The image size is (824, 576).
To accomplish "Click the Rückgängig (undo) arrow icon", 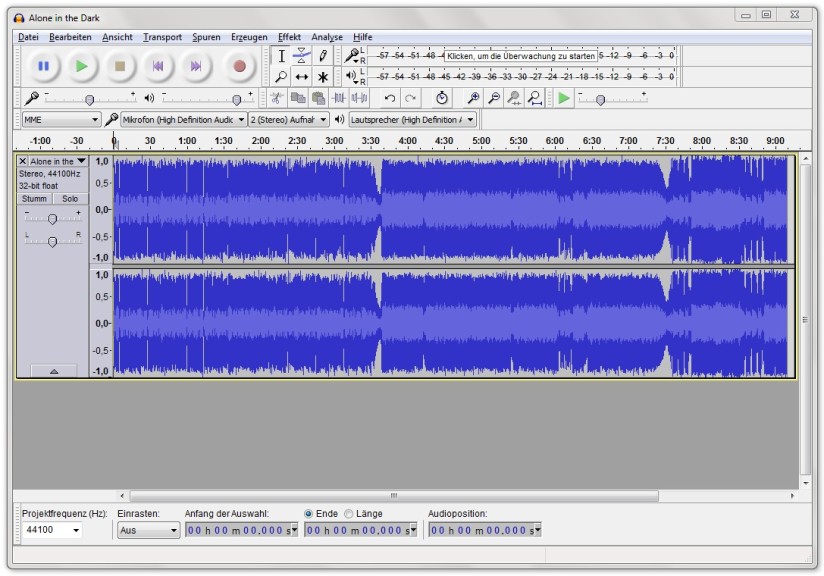I will [x=390, y=97].
